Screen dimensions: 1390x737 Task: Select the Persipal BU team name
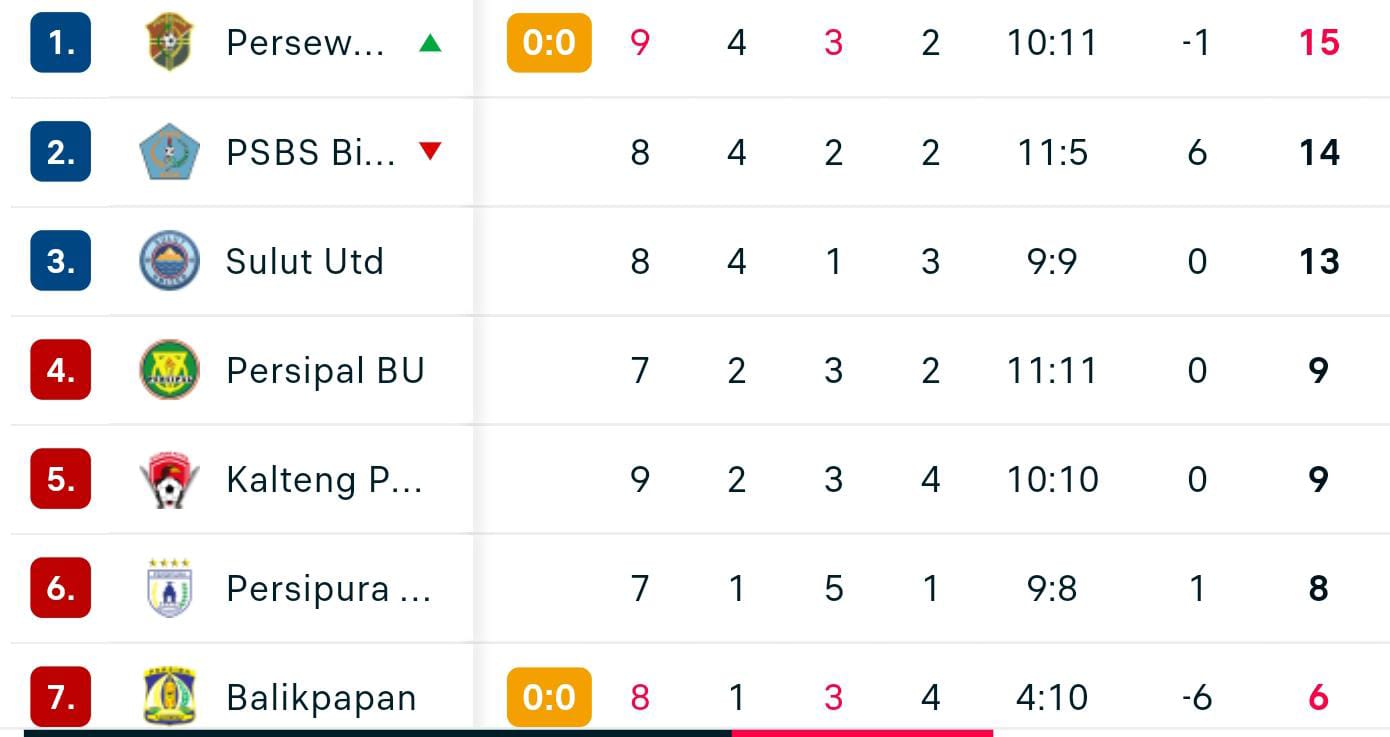point(325,370)
